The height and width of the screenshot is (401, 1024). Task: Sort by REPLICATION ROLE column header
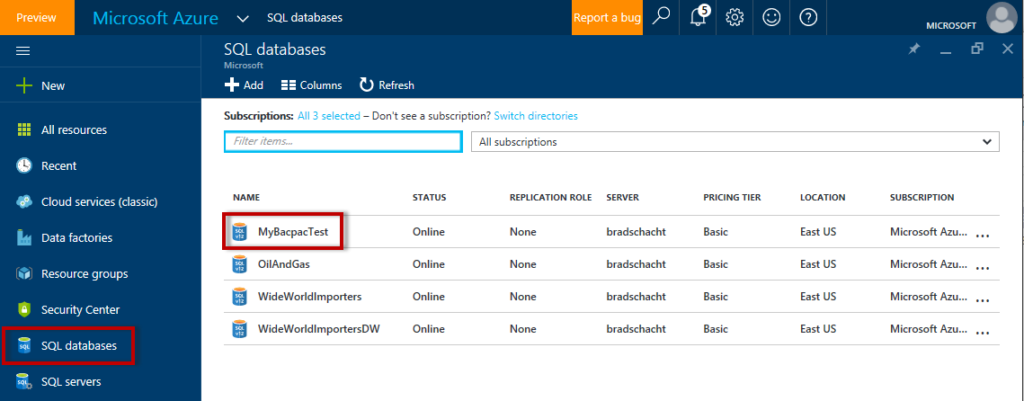(551, 197)
